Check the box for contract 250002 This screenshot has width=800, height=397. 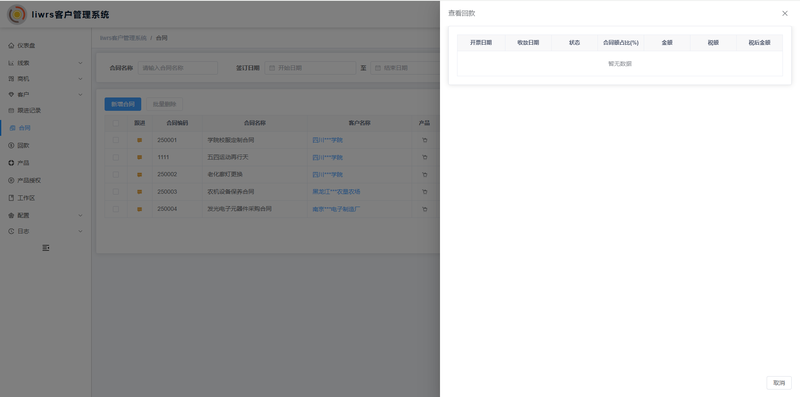[x=116, y=175]
